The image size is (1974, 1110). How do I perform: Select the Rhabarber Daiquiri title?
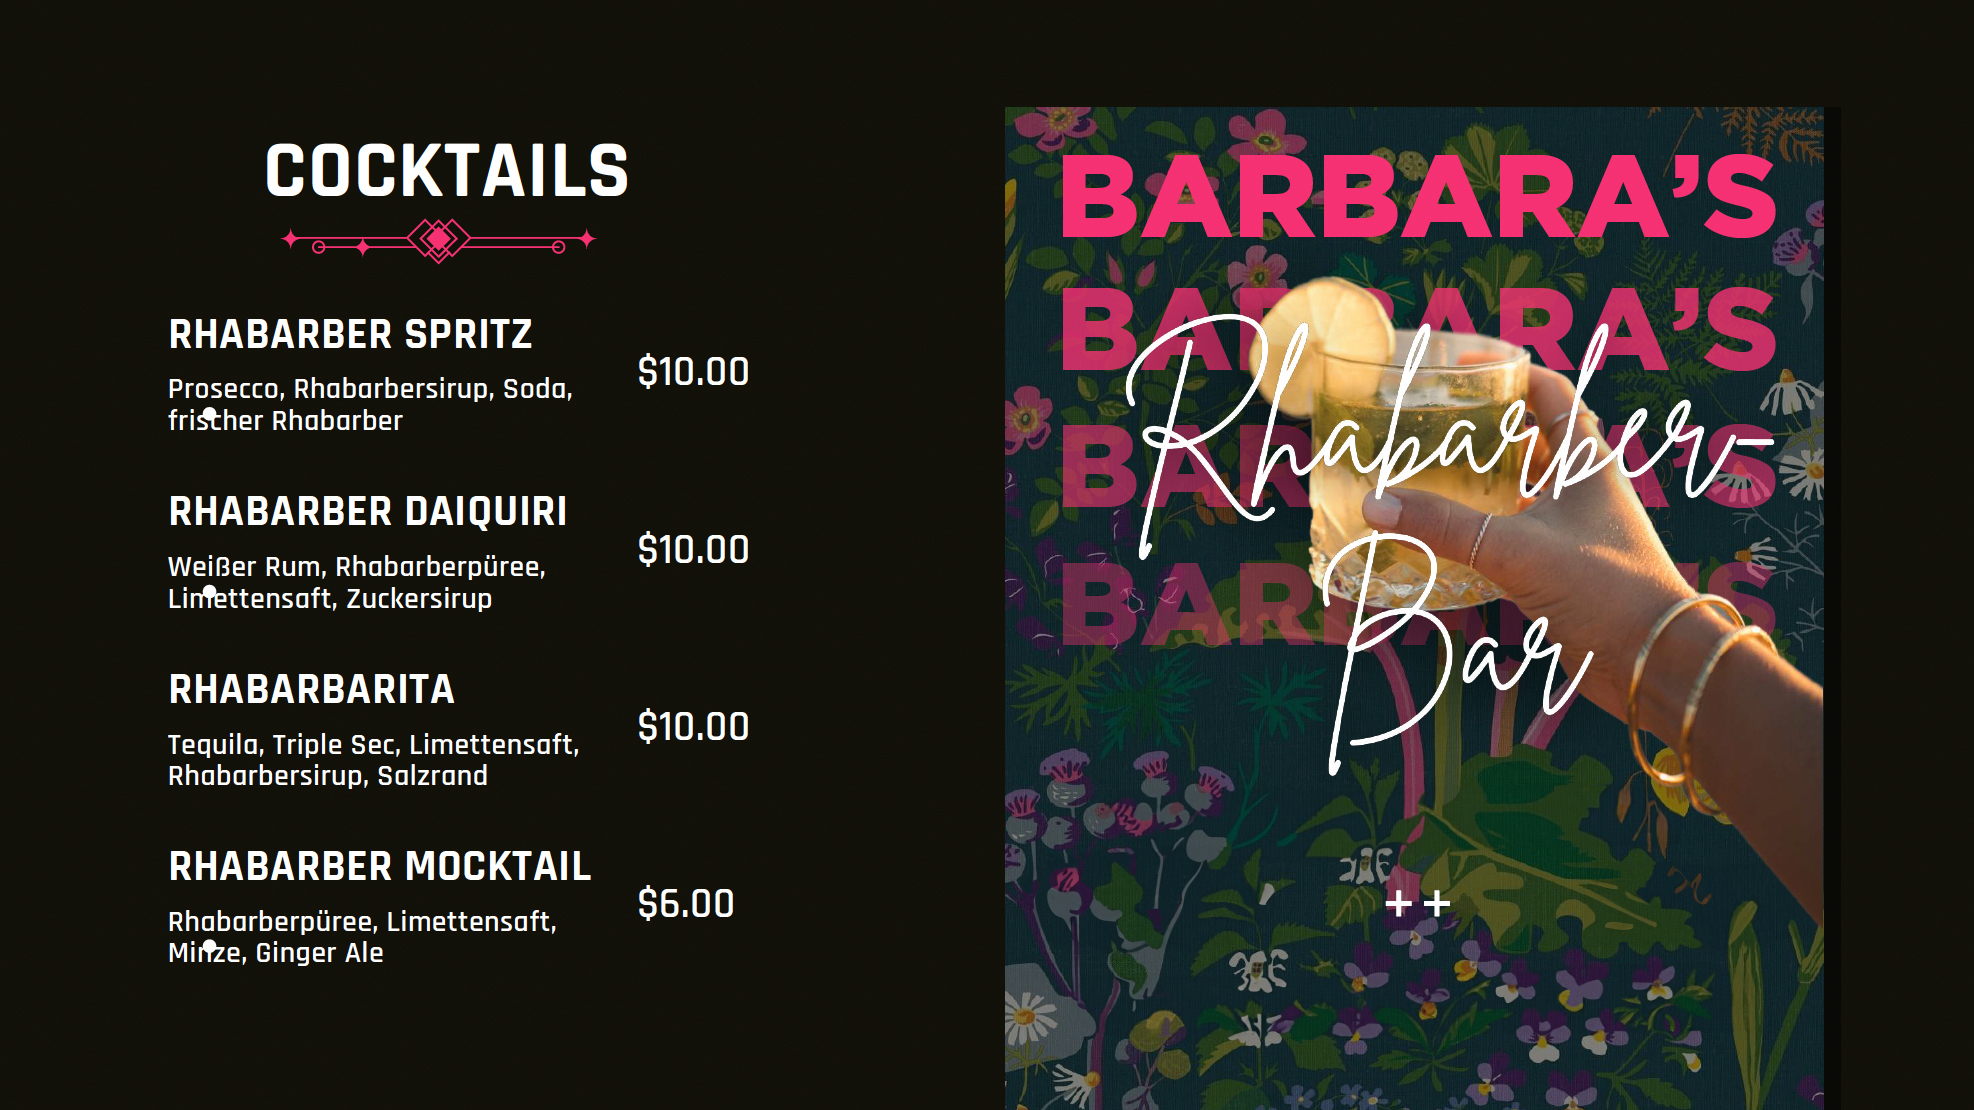point(367,511)
